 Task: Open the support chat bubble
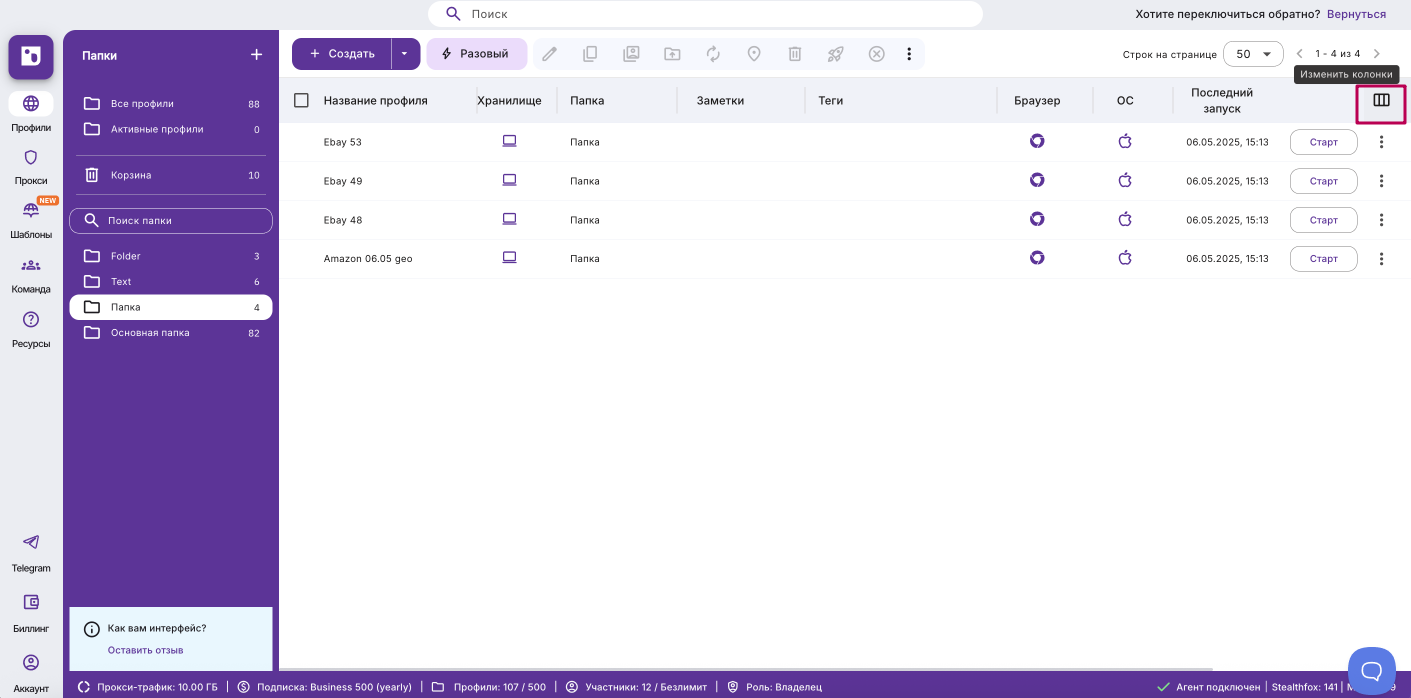(x=1371, y=669)
